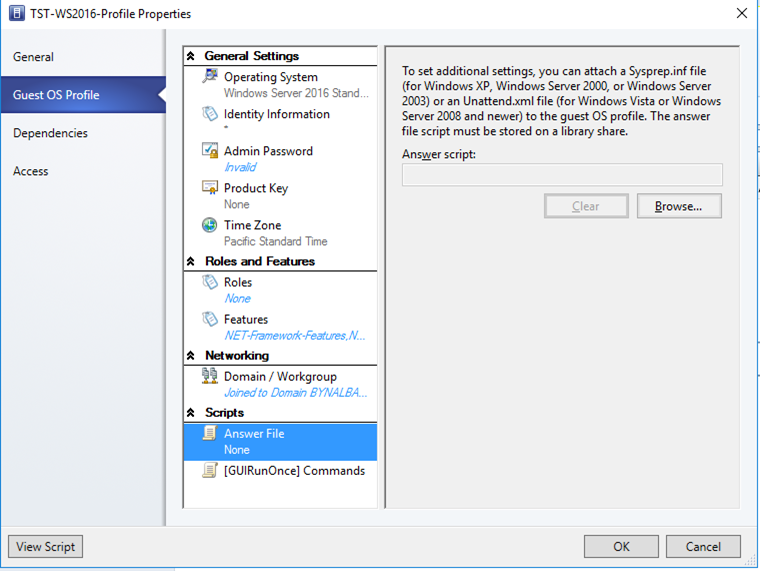Click the 'Windows Server 2016 Stand...' value
Viewport: 760px width, 571px height.
pos(296,93)
